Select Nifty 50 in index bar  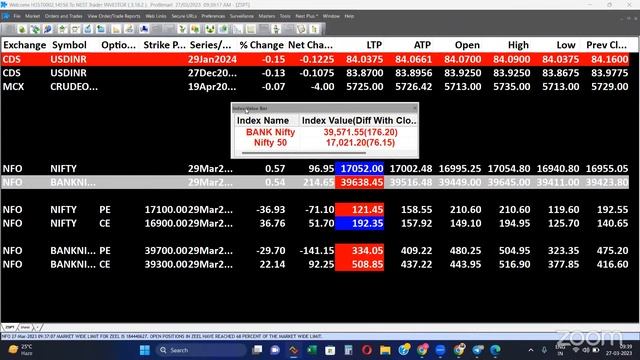click(x=270, y=143)
